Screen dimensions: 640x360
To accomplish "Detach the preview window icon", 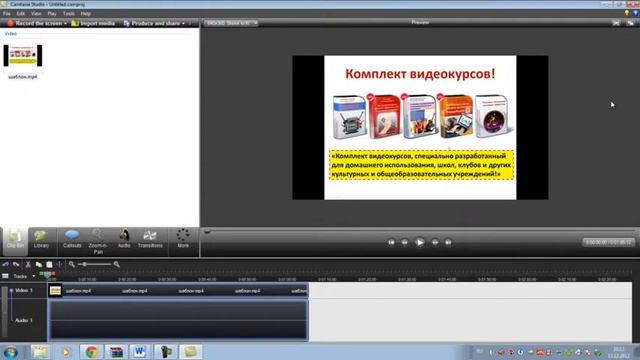I will [x=630, y=23].
